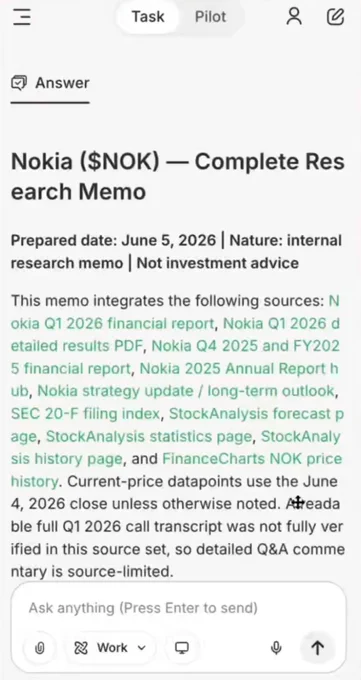The width and height of the screenshot is (361, 680).
Task: Select the Answer tab
Action: pyautogui.click(x=50, y=83)
